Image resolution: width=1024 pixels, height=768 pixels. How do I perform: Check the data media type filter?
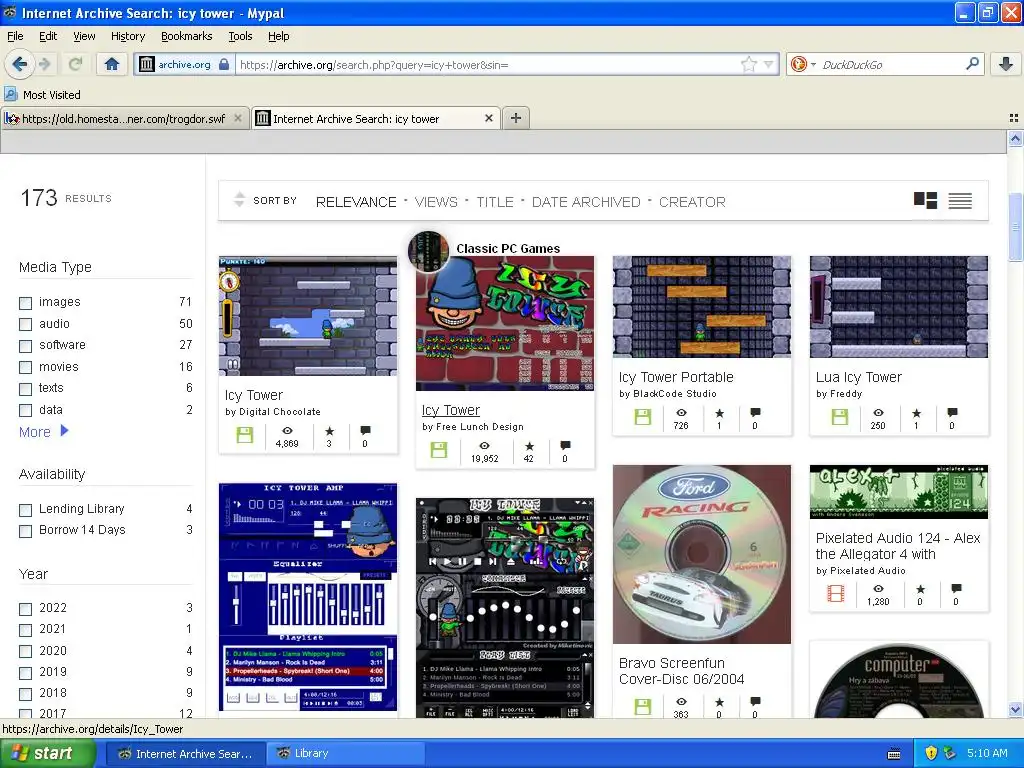[25, 411]
